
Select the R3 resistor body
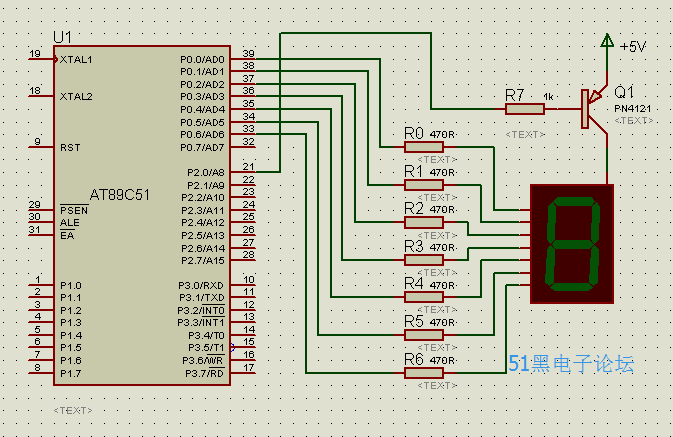[x=424, y=260]
